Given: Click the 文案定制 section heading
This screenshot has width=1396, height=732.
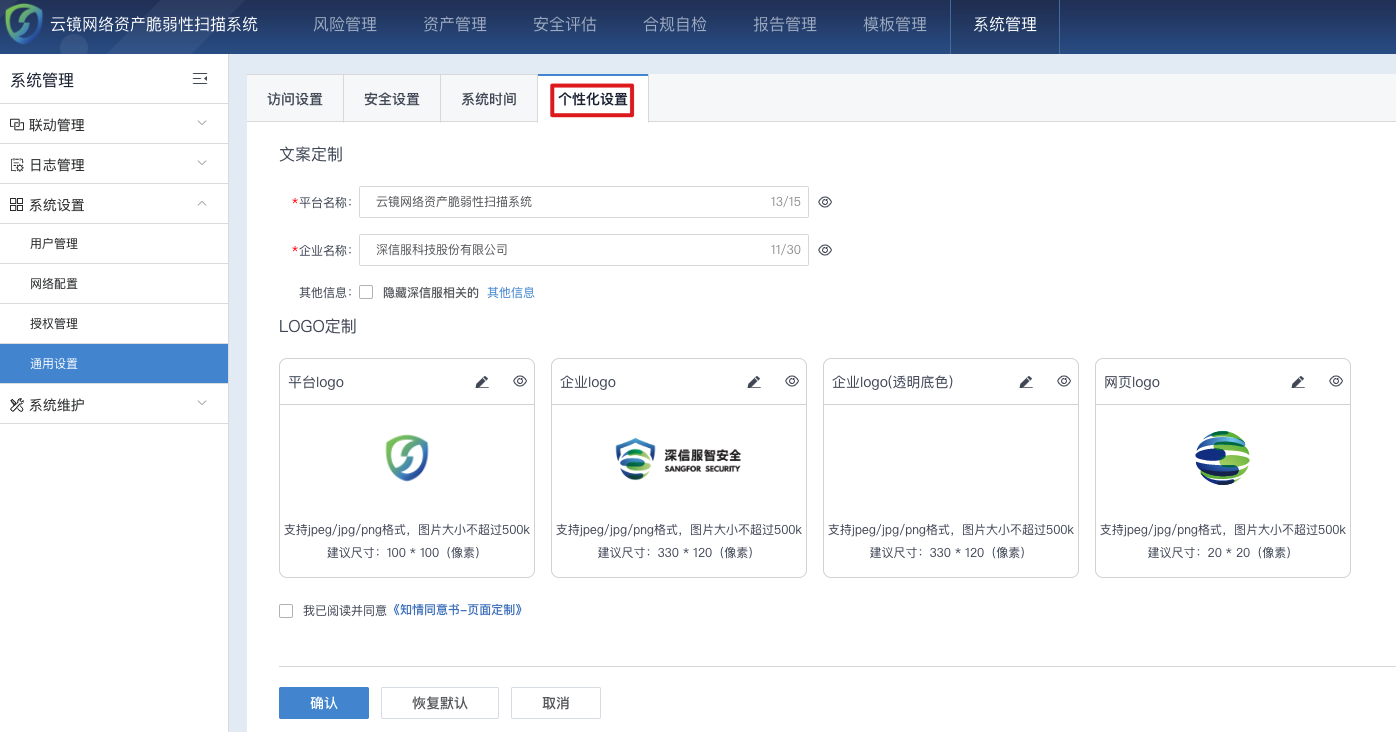Looking at the screenshot, I should click(x=311, y=154).
